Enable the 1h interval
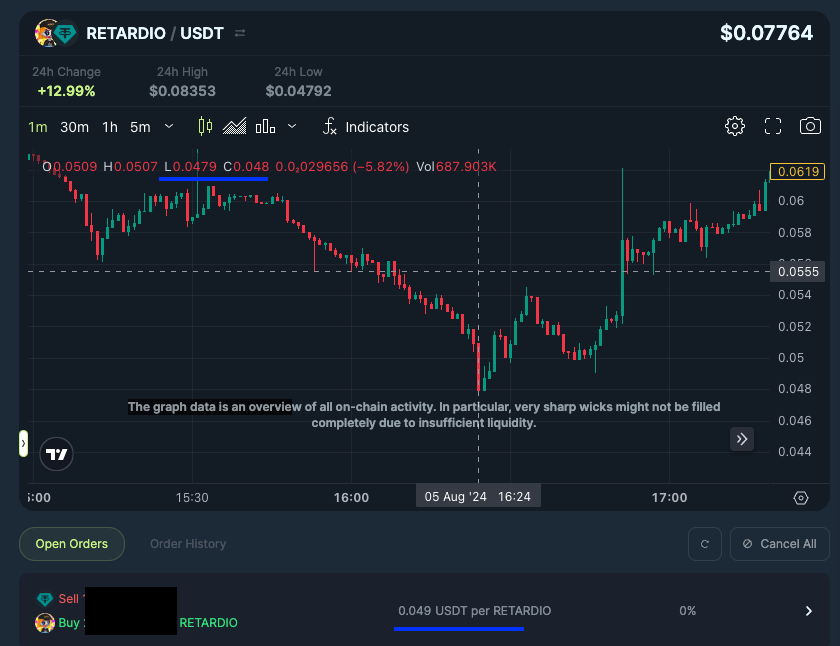The width and height of the screenshot is (840, 646). click(x=109, y=126)
